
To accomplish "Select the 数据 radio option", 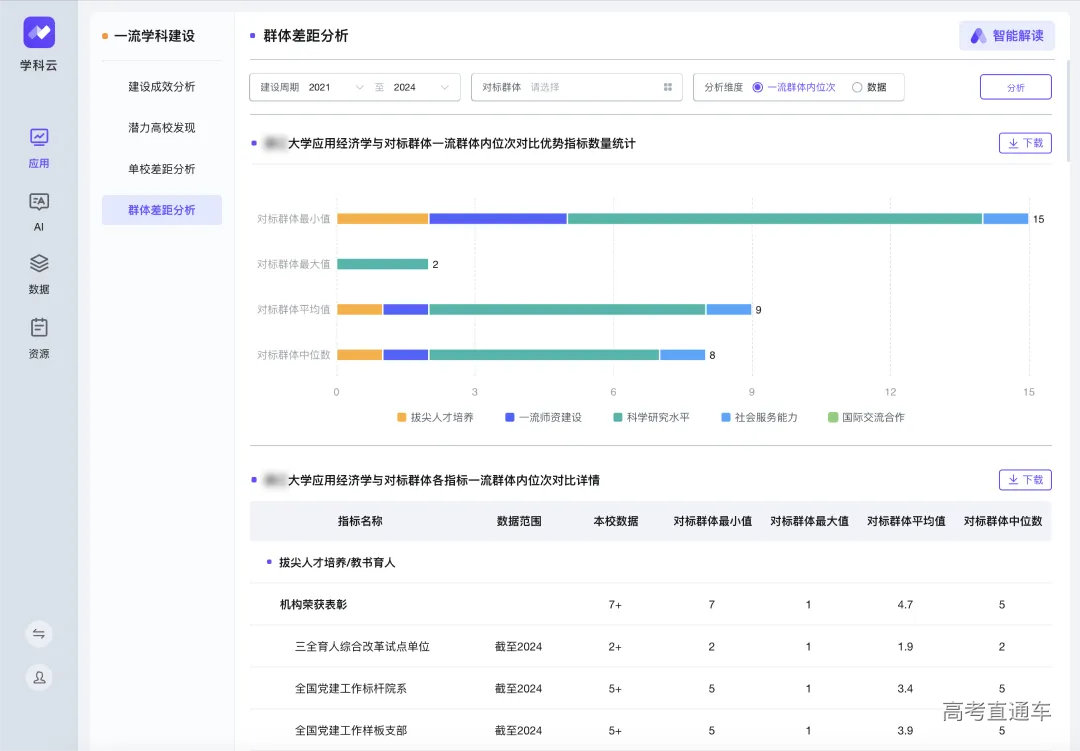I will point(857,88).
